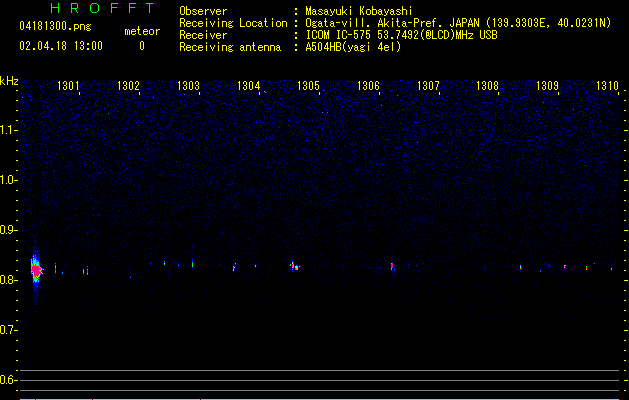Click the 'Receiving antenna' label
The width and height of the screenshot is (629, 400).
point(230,47)
